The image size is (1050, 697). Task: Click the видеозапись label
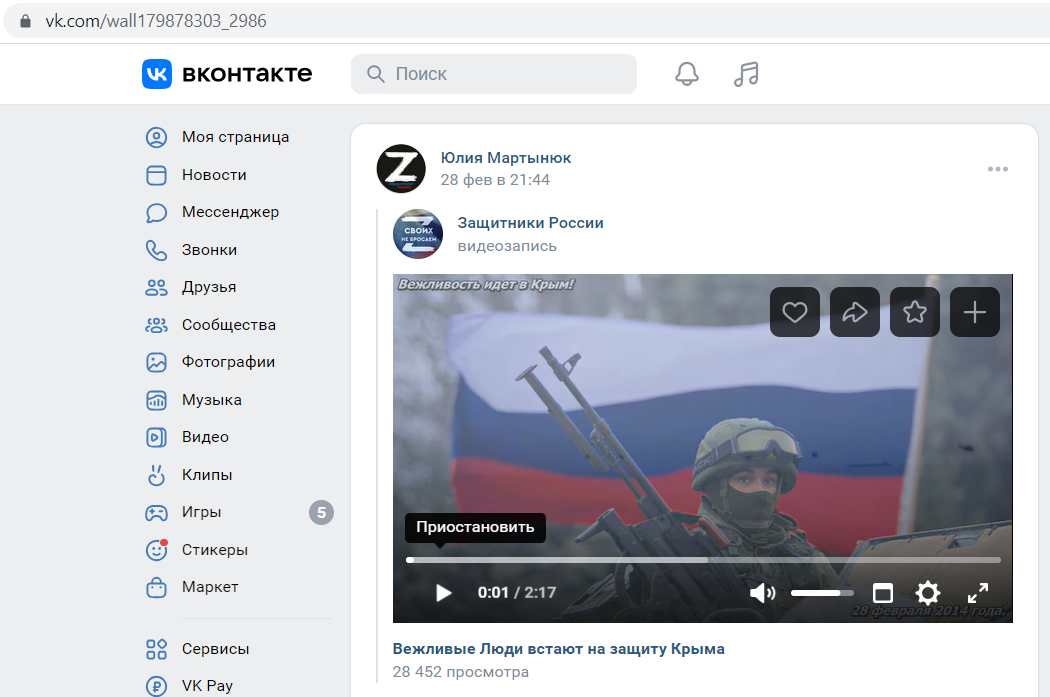pyautogui.click(x=507, y=246)
